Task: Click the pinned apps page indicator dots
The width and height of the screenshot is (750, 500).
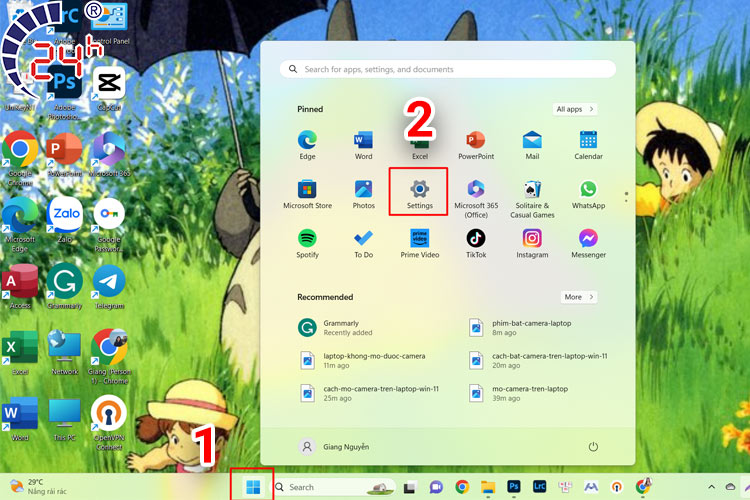Action: 626,197
